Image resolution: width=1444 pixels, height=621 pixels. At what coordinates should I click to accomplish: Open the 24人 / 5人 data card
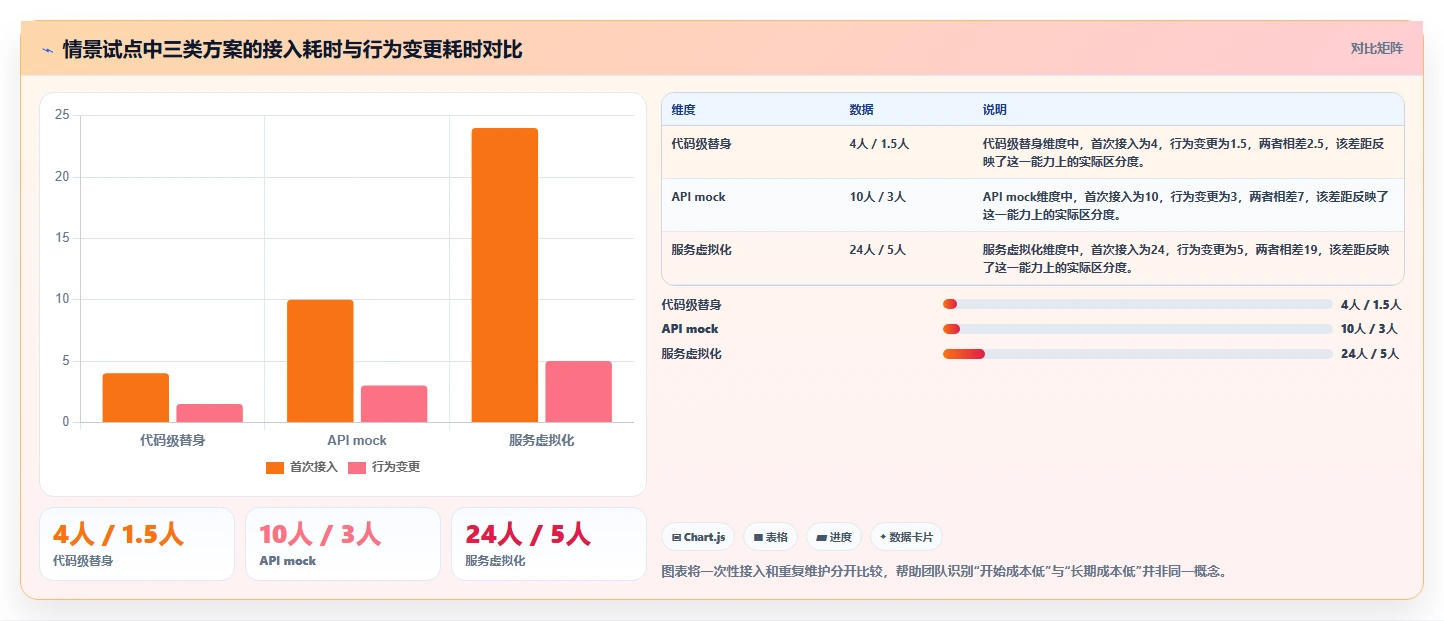tap(549, 544)
